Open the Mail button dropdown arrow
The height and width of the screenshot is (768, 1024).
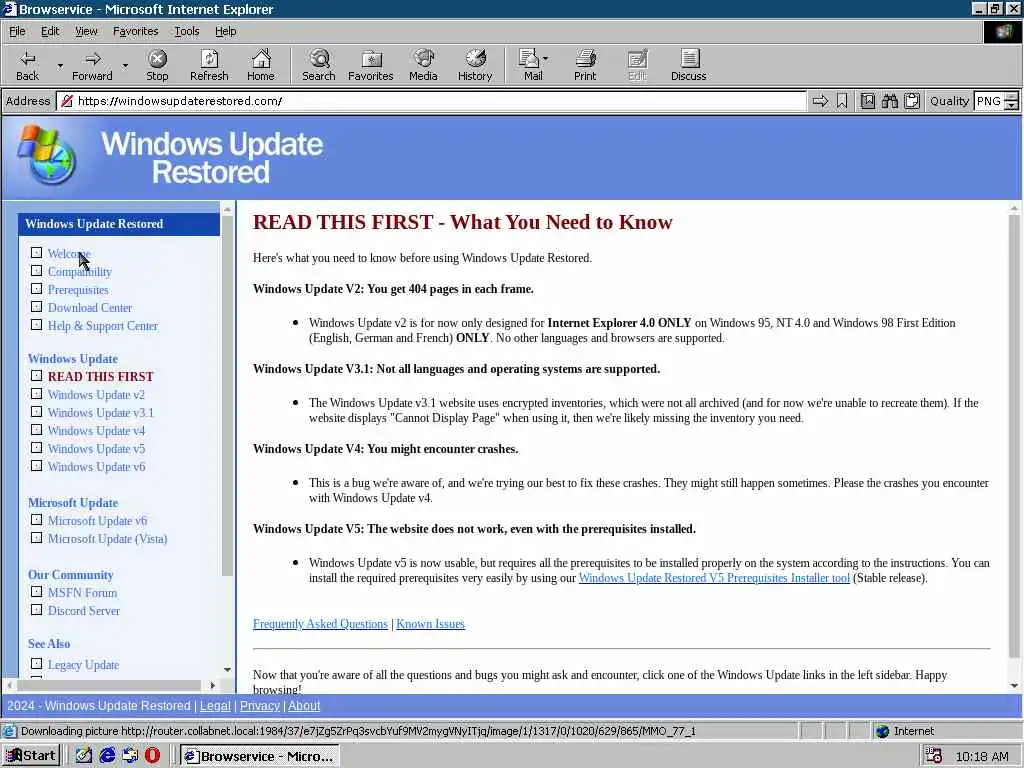546,59
